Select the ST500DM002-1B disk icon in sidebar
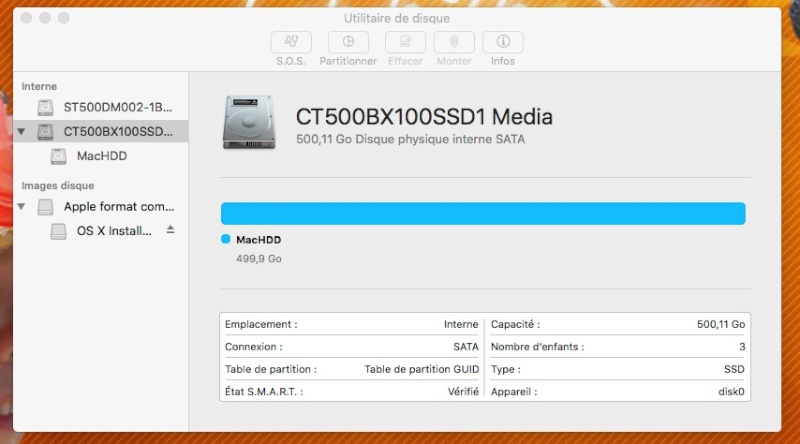 (x=45, y=107)
